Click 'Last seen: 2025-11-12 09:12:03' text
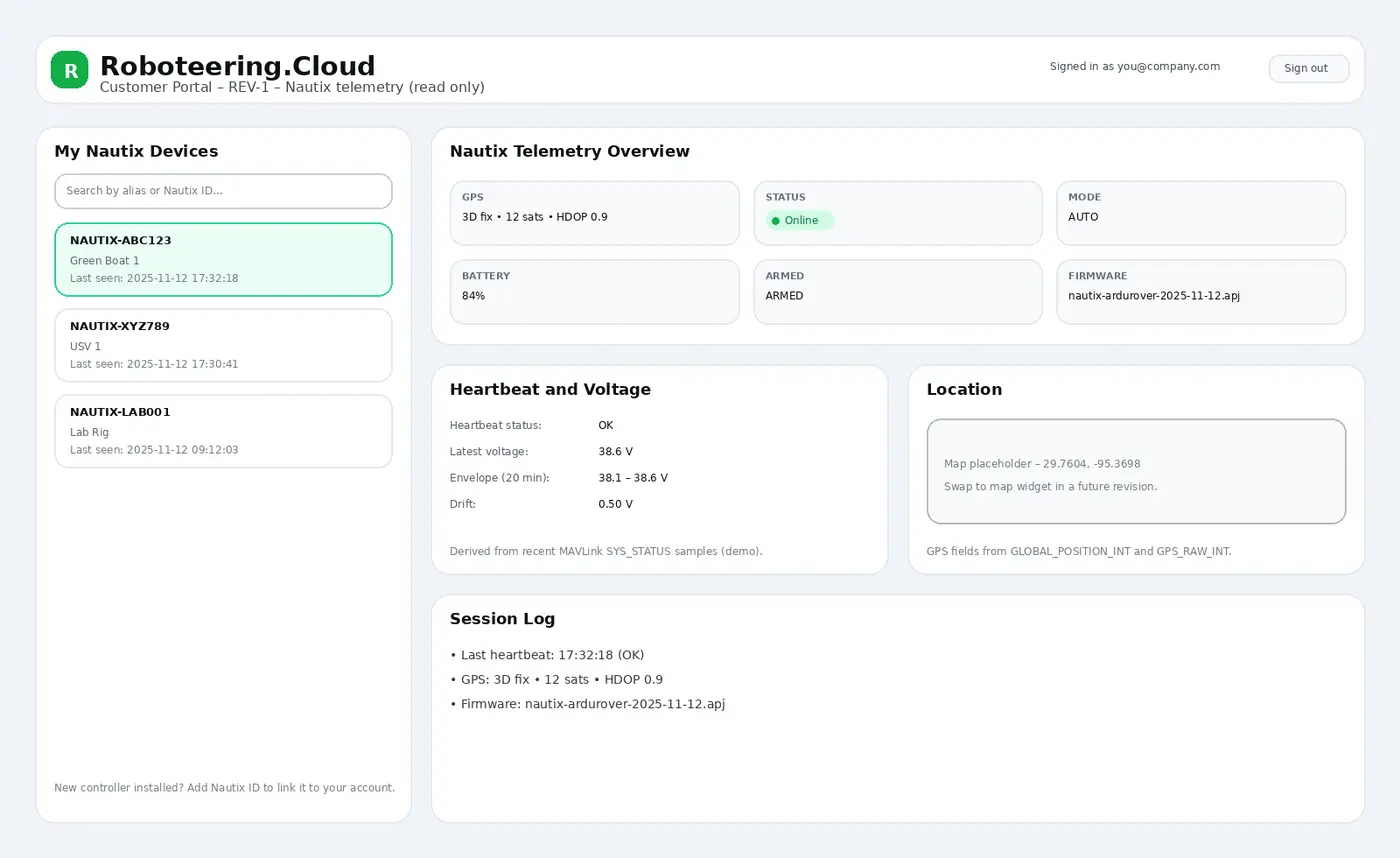Screen dimensions: 1400x858 tap(154, 450)
